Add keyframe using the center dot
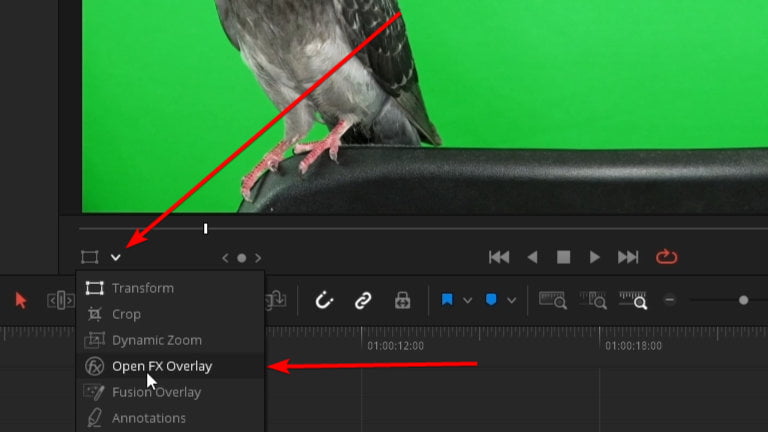Viewport: 768px width, 432px height. [241, 258]
